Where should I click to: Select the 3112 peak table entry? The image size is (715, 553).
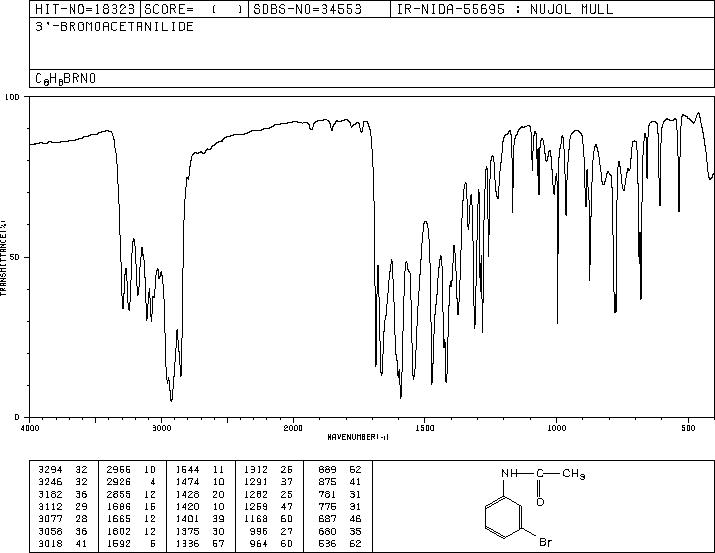(x=63, y=506)
